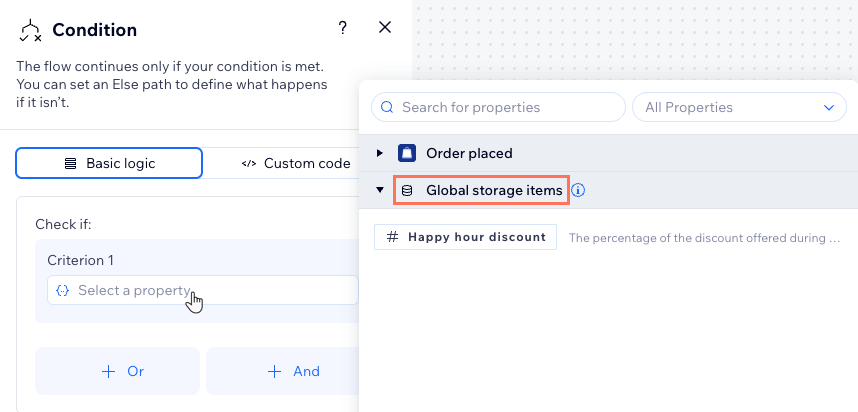
Task: Open Global storage items info tooltip
Action: point(578,190)
